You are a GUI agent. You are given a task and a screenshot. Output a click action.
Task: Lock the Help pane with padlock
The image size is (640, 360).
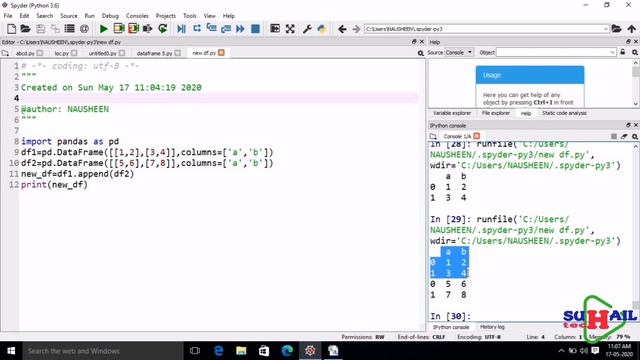click(622, 52)
